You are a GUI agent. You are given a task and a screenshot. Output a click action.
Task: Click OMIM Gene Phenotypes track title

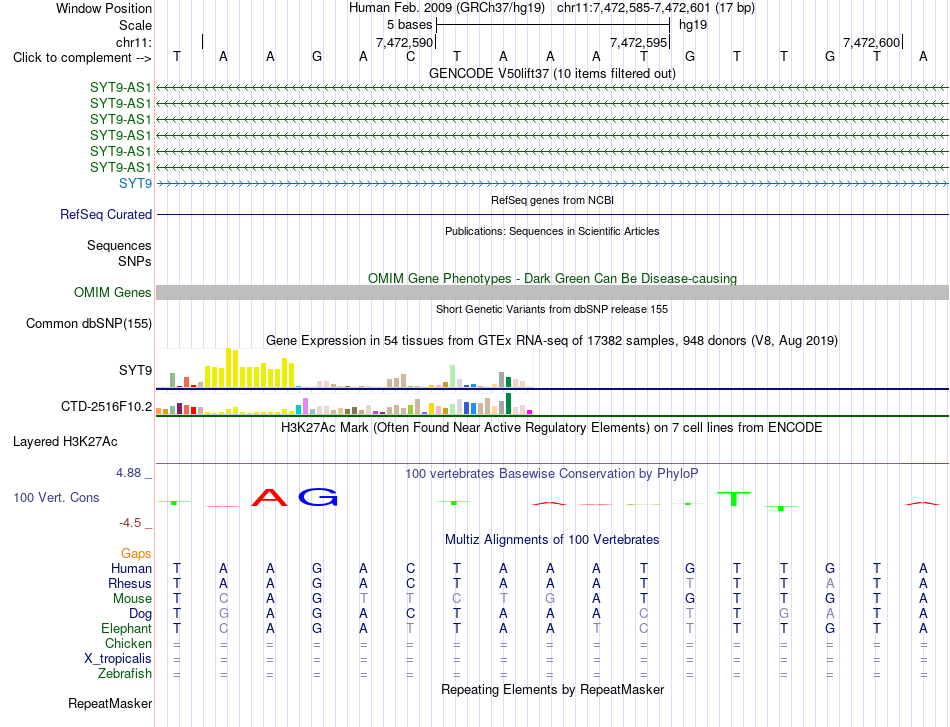[x=552, y=278]
